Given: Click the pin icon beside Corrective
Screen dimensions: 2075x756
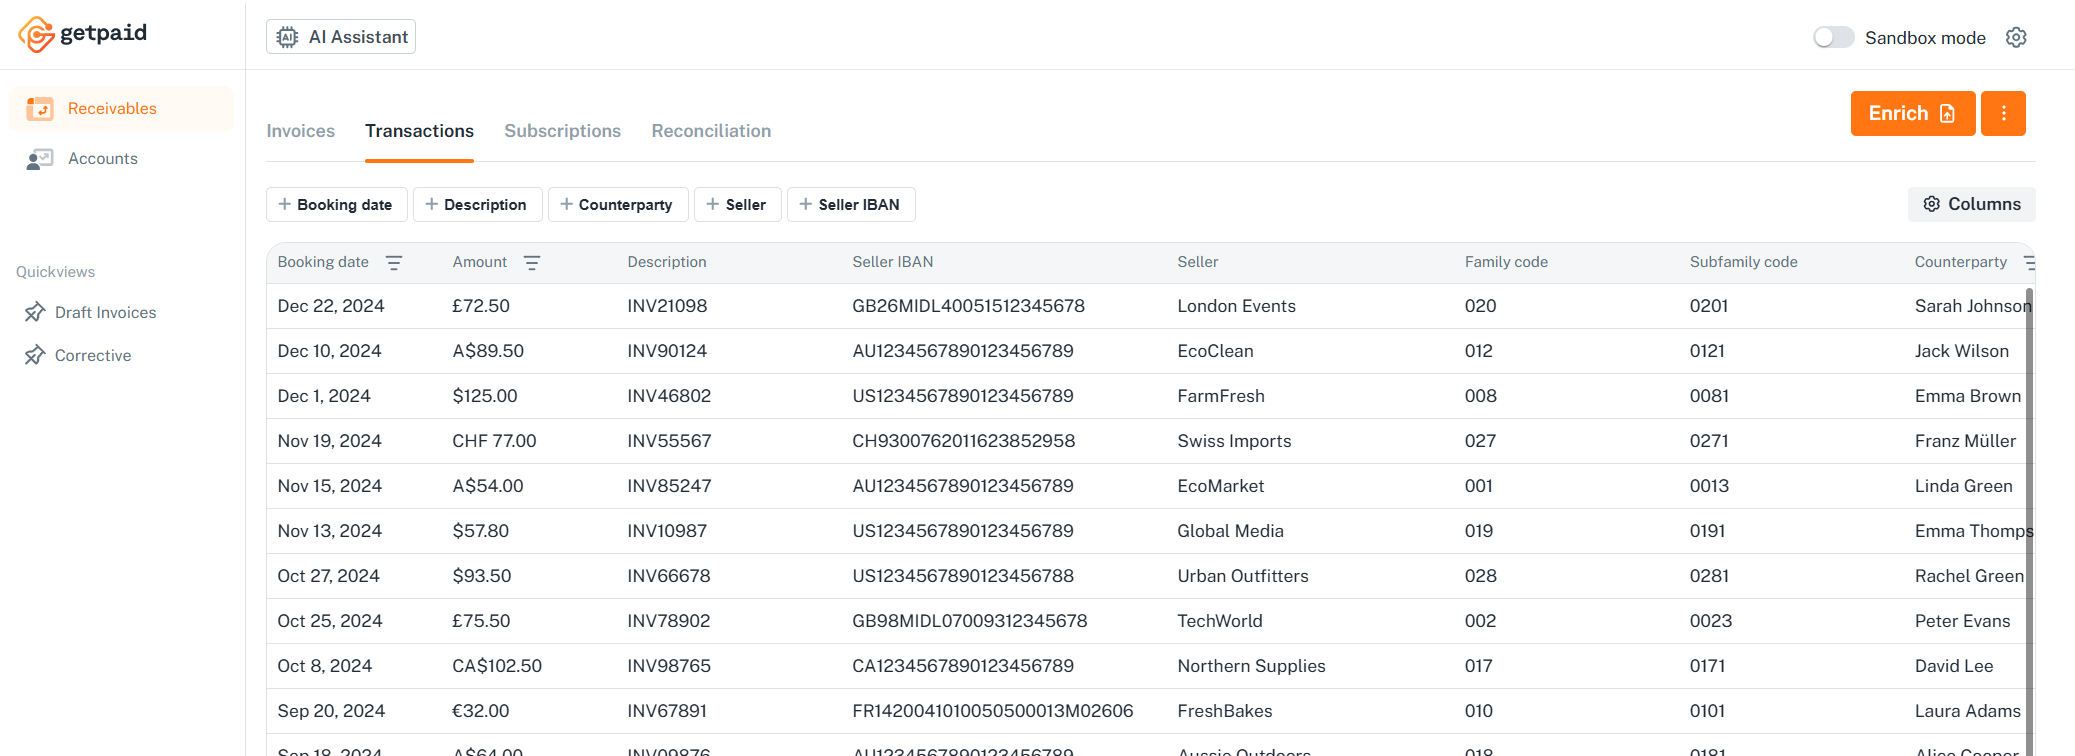Looking at the screenshot, I should point(35,355).
